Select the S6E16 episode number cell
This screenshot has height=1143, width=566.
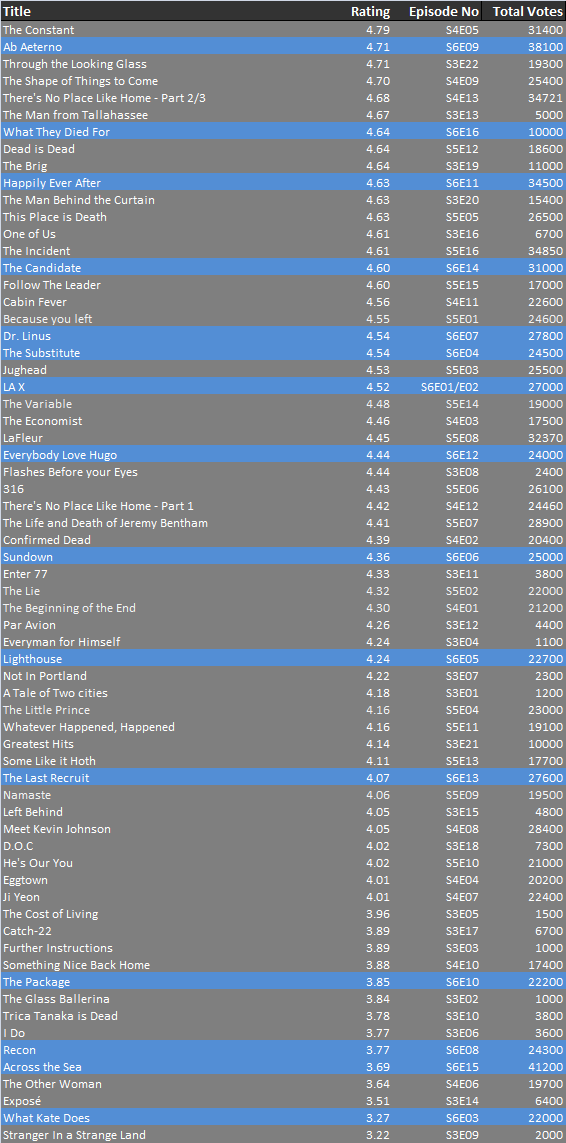pos(462,132)
